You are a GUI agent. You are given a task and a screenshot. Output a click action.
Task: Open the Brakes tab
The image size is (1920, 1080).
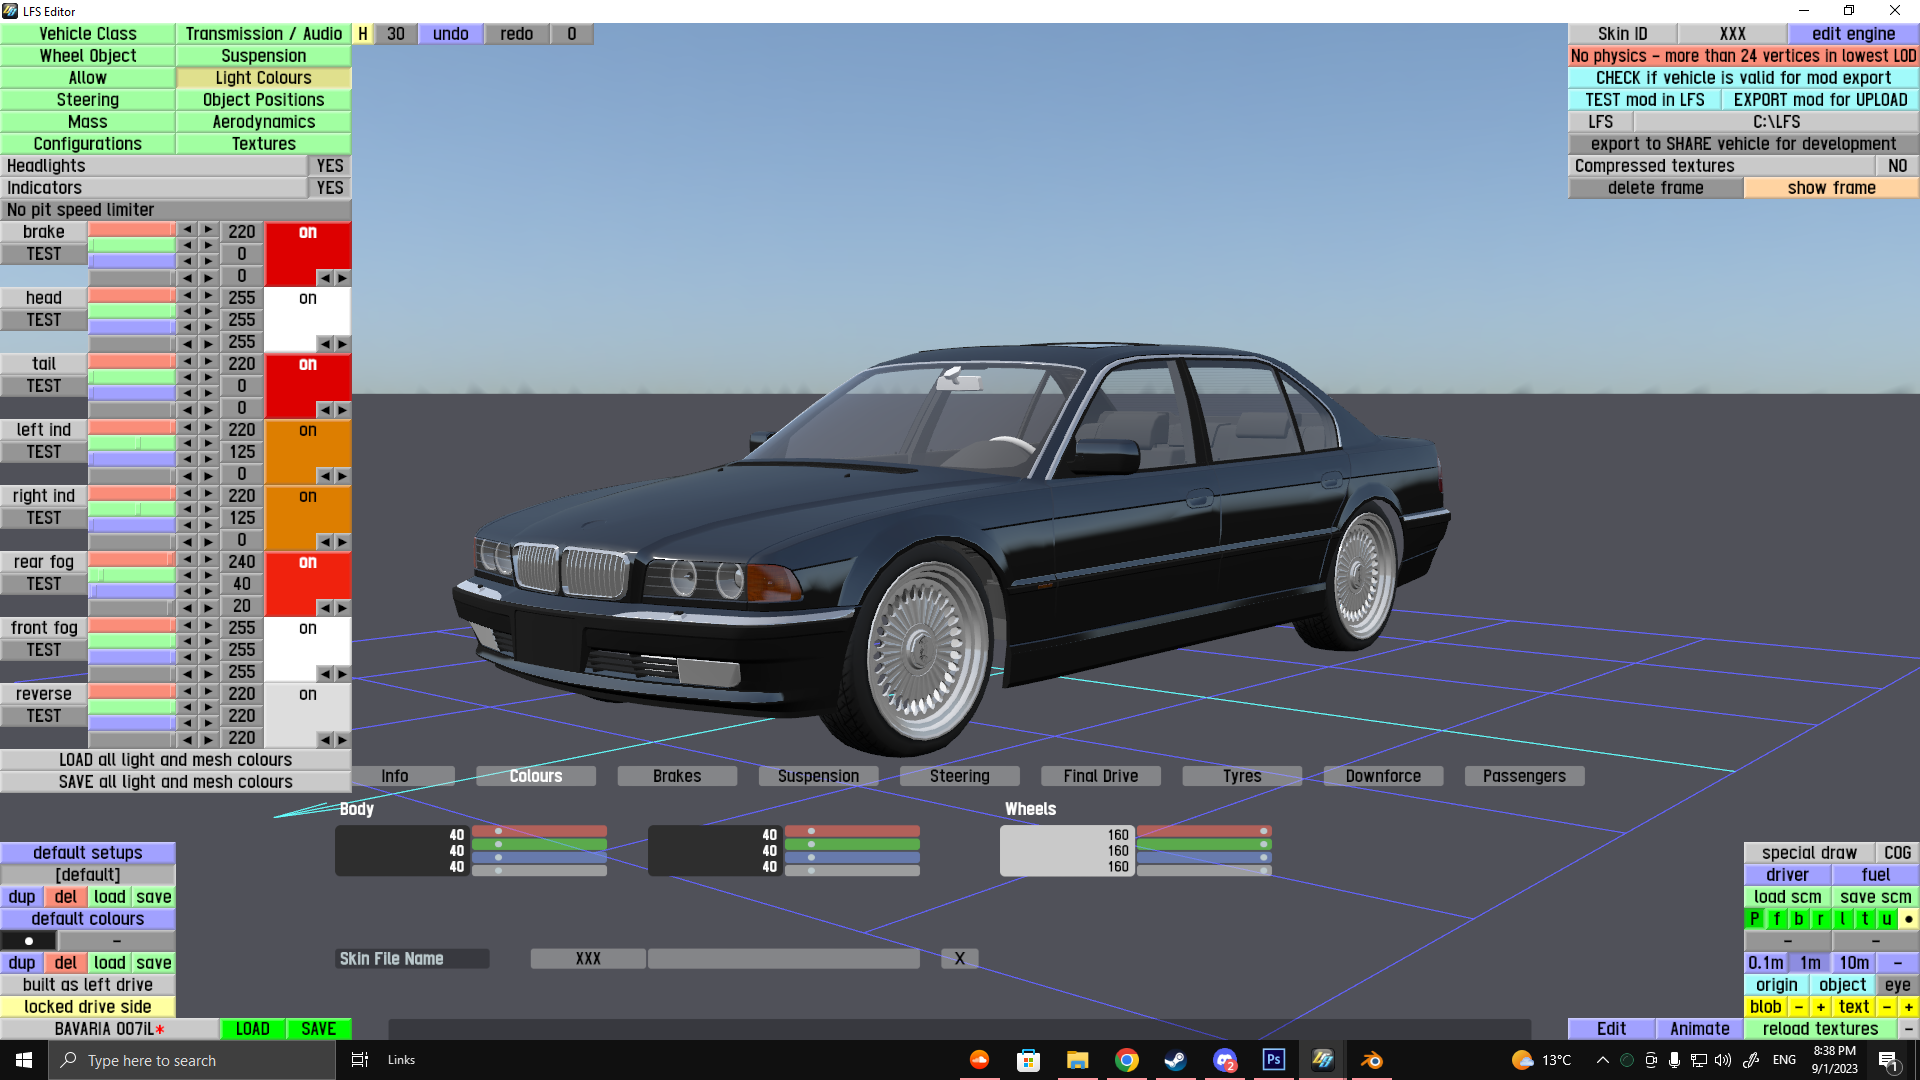(x=677, y=776)
